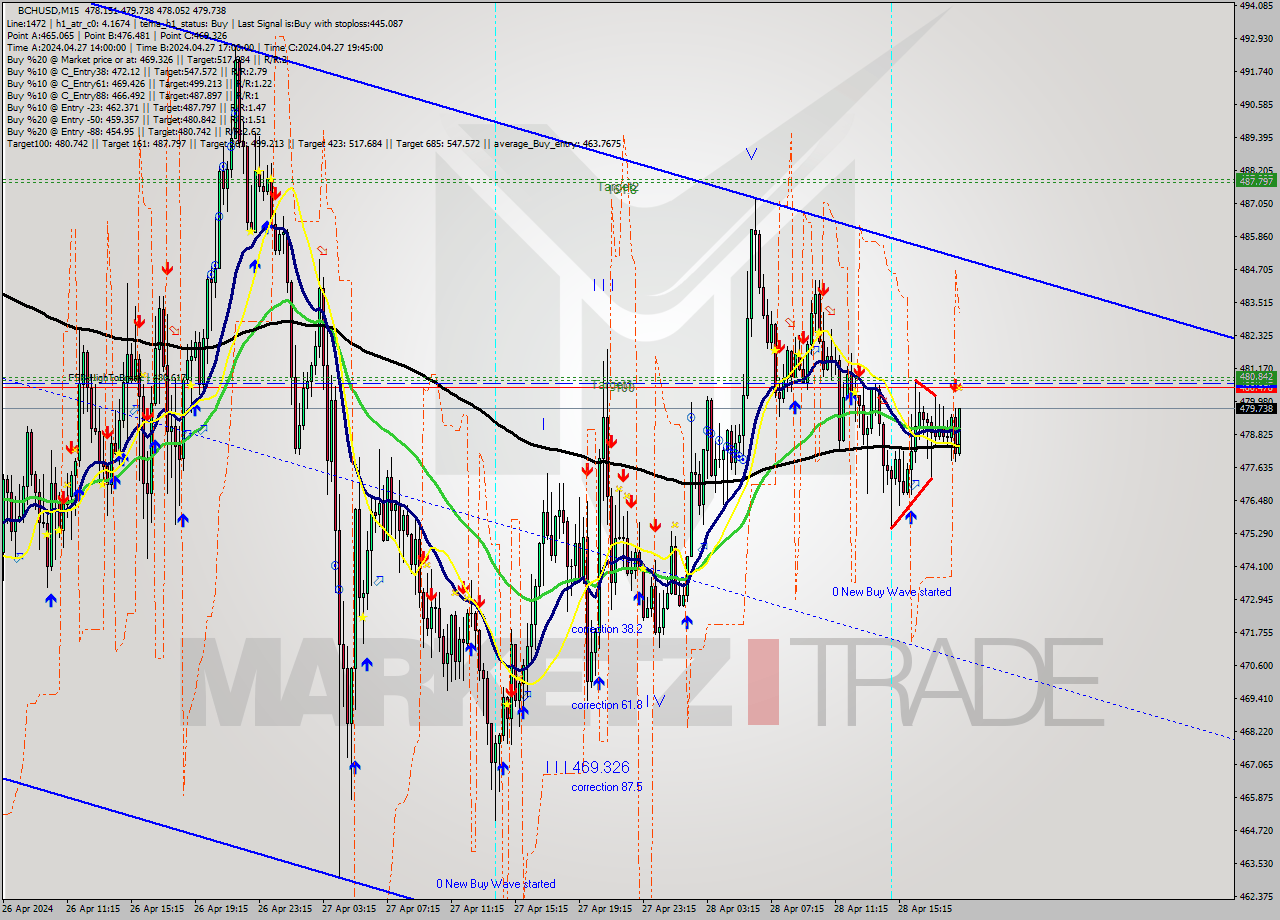The image size is (1280, 920).
Task: Select the 27 Apr 03:15 time label
Action: click(x=348, y=909)
